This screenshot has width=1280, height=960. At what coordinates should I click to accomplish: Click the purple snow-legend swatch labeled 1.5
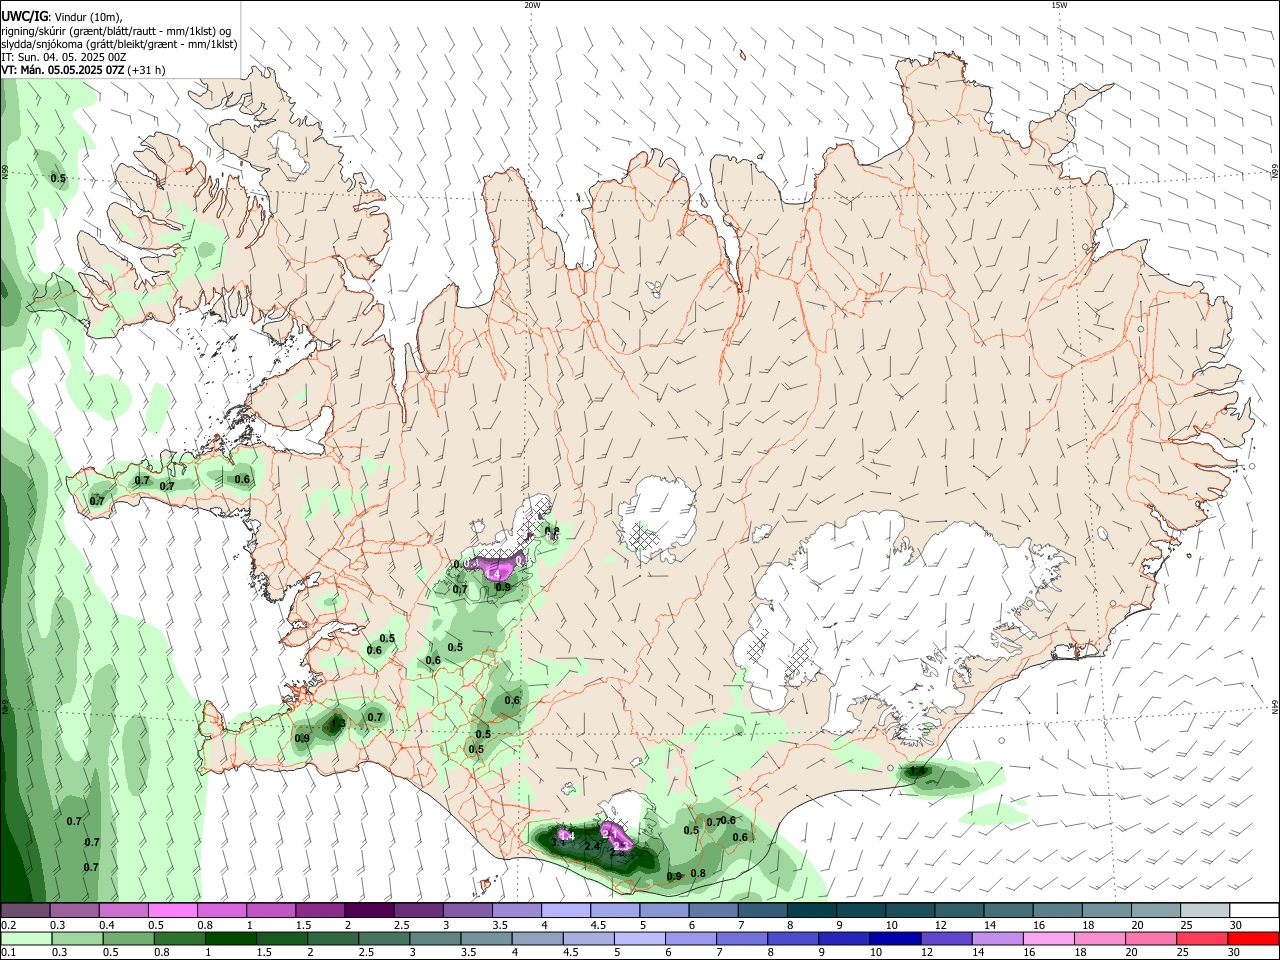point(319,910)
